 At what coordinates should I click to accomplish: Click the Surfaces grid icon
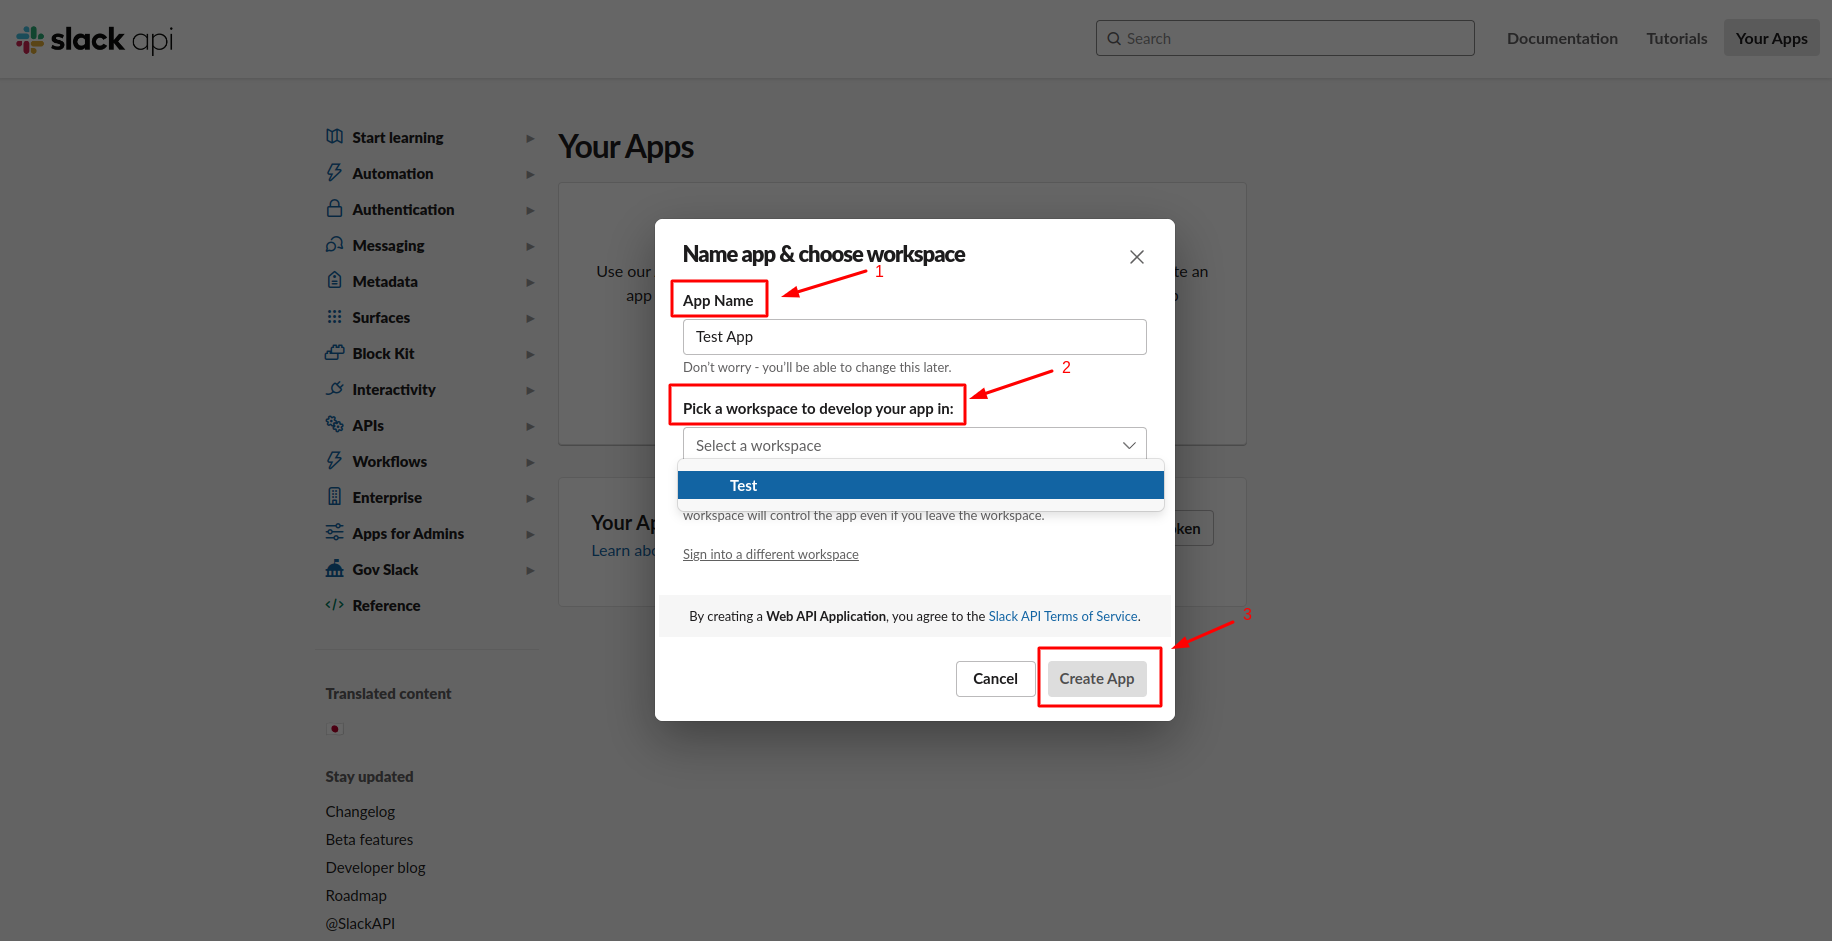pos(335,316)
